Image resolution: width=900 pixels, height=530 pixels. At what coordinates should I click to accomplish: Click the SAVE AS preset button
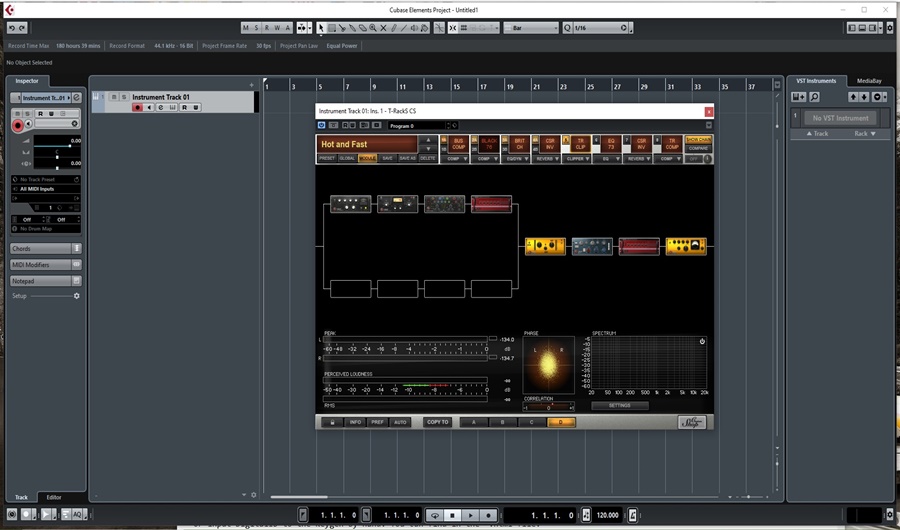click(x=408, y=158)
